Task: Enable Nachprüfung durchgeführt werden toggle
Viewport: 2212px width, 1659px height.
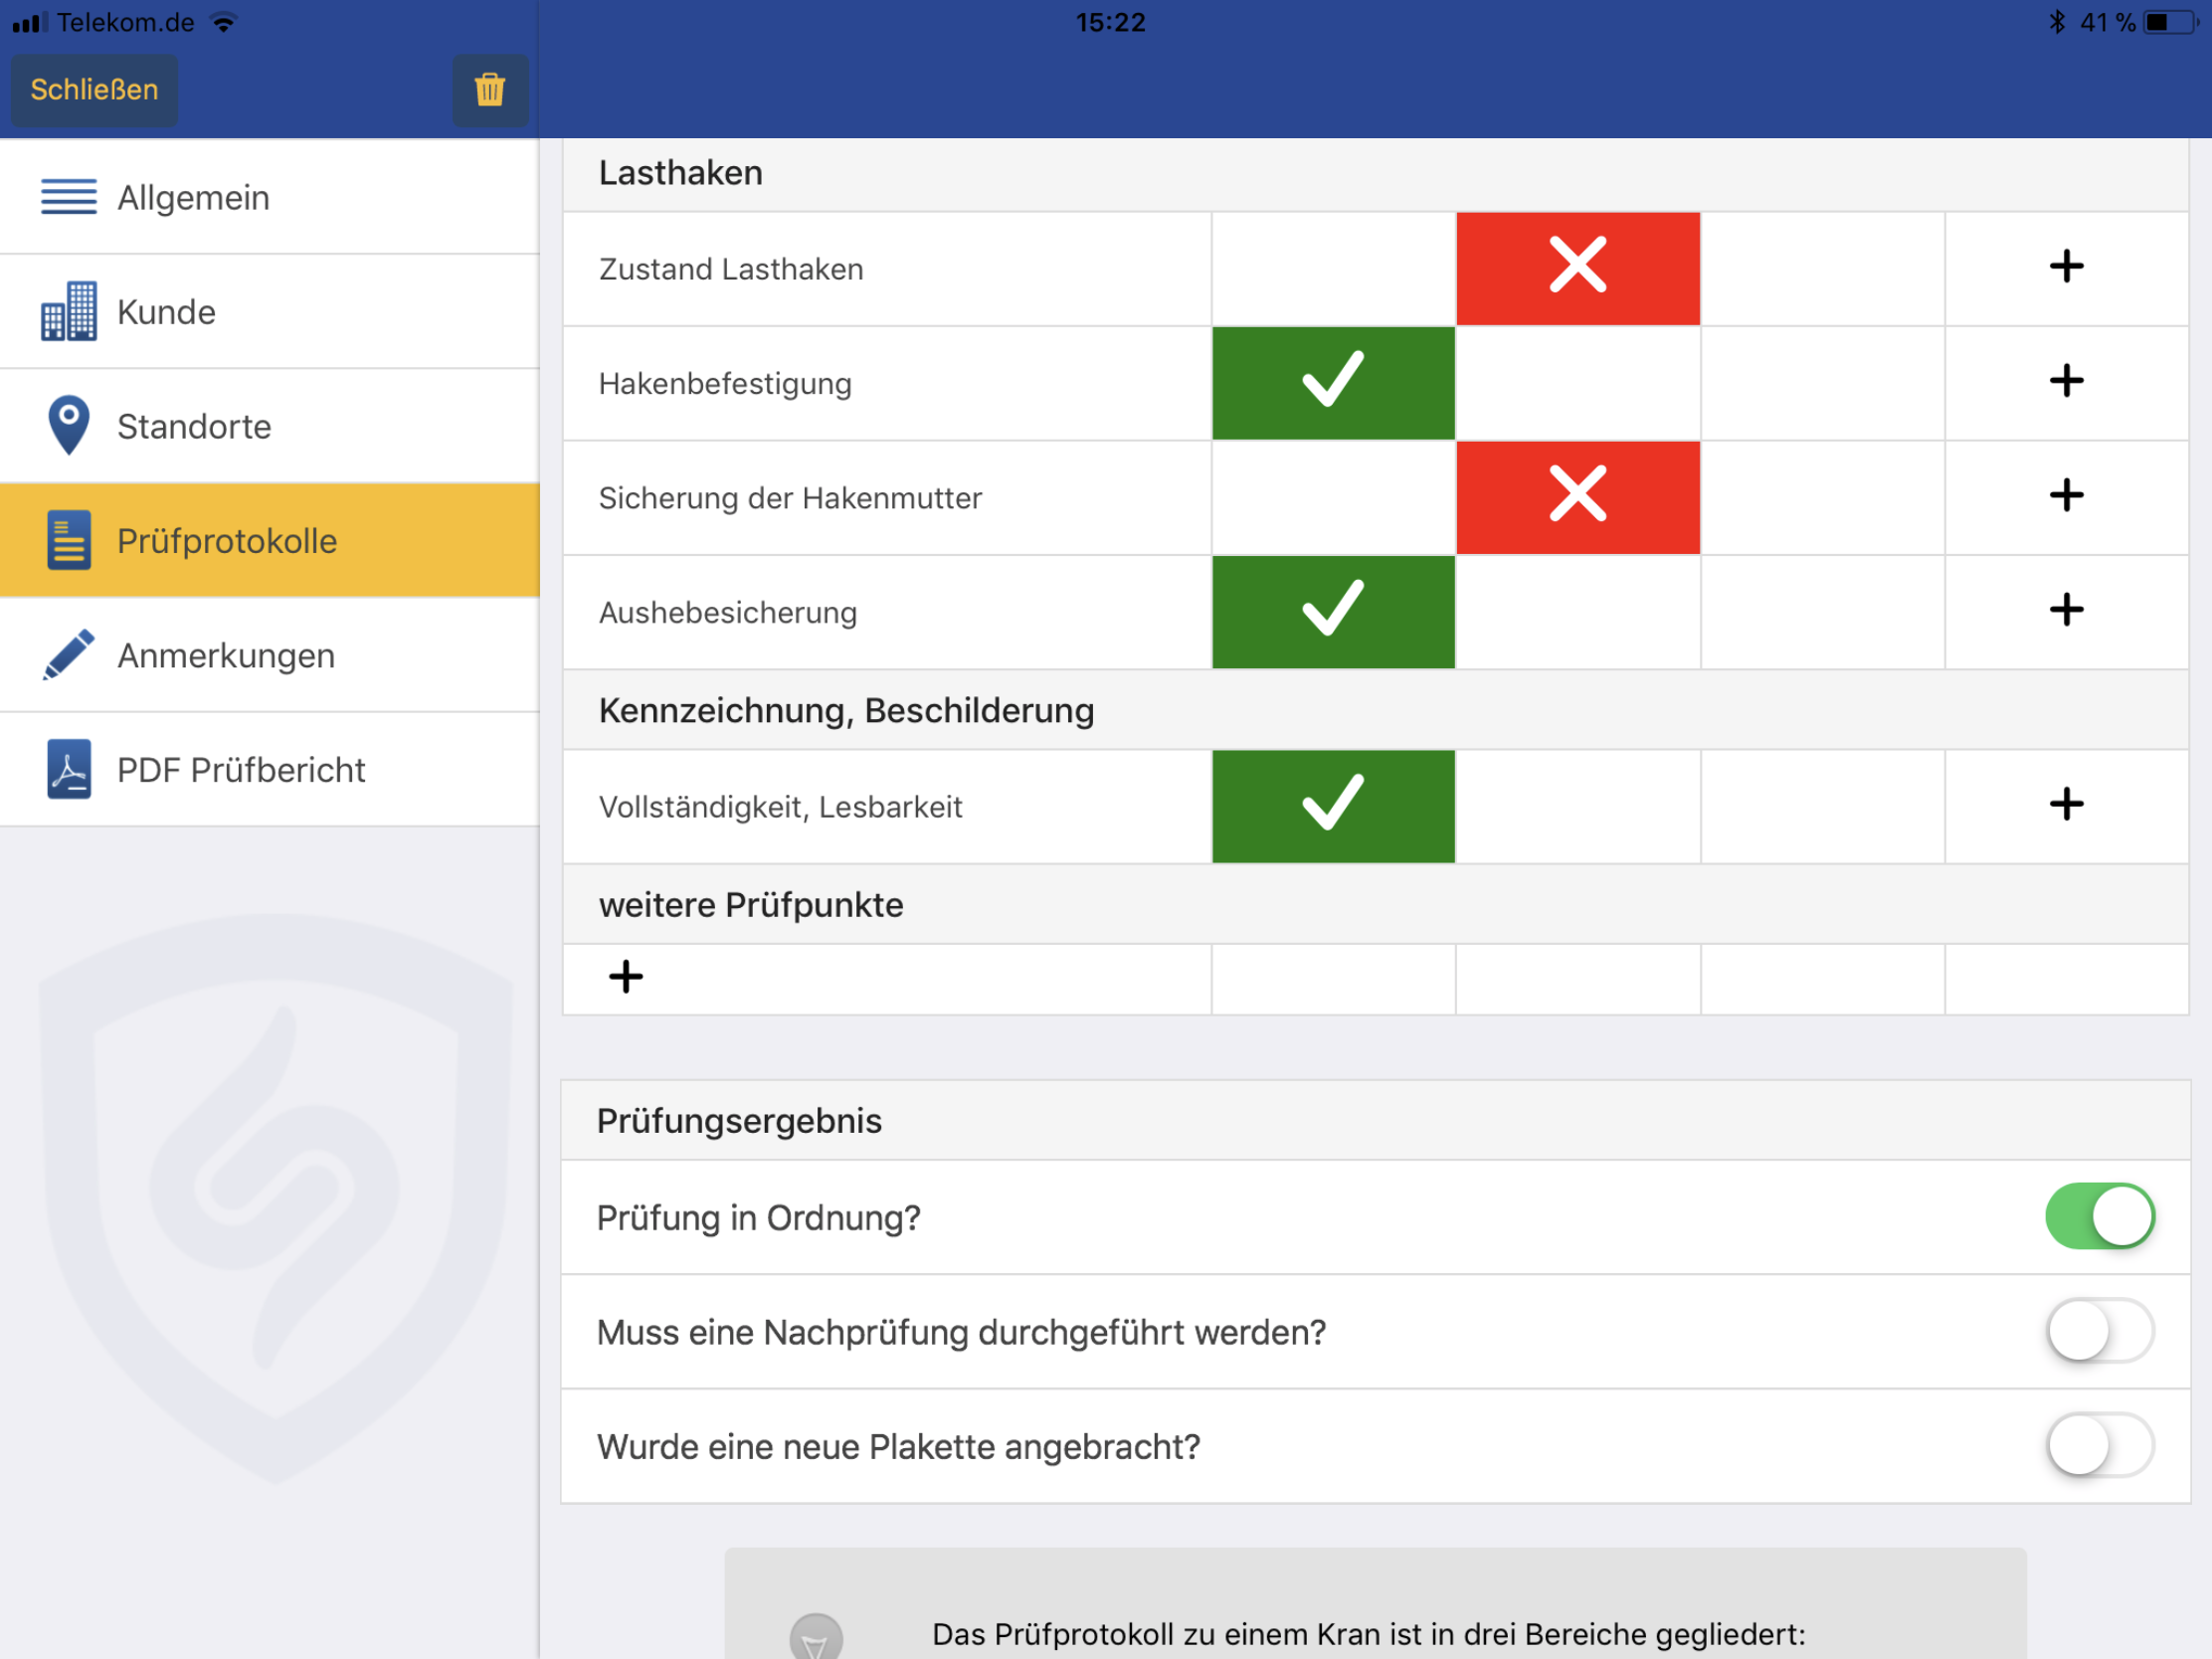Action: tap(2099, 1331)
